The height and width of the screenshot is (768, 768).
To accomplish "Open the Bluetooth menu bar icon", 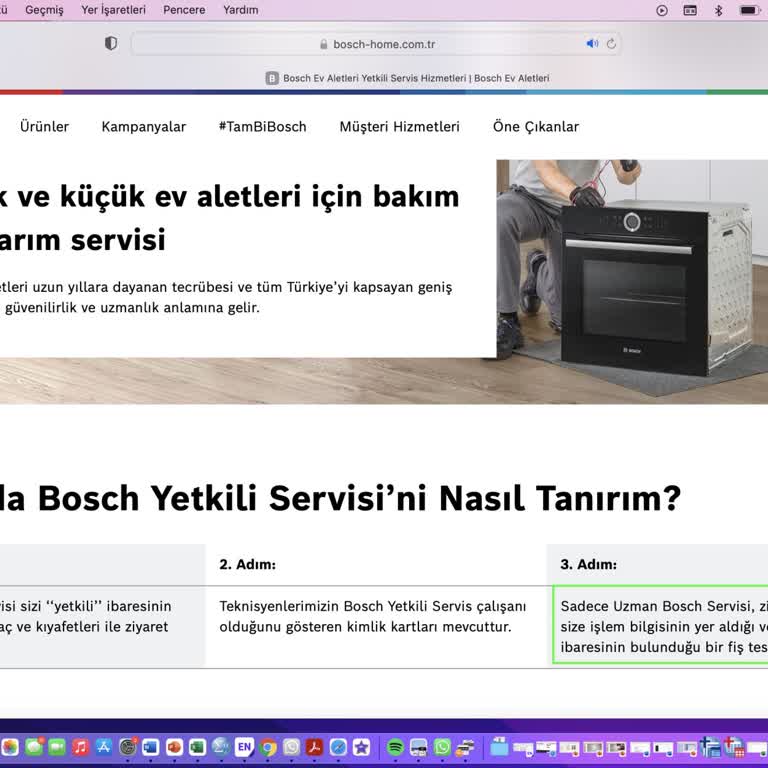I will [719, 10].
